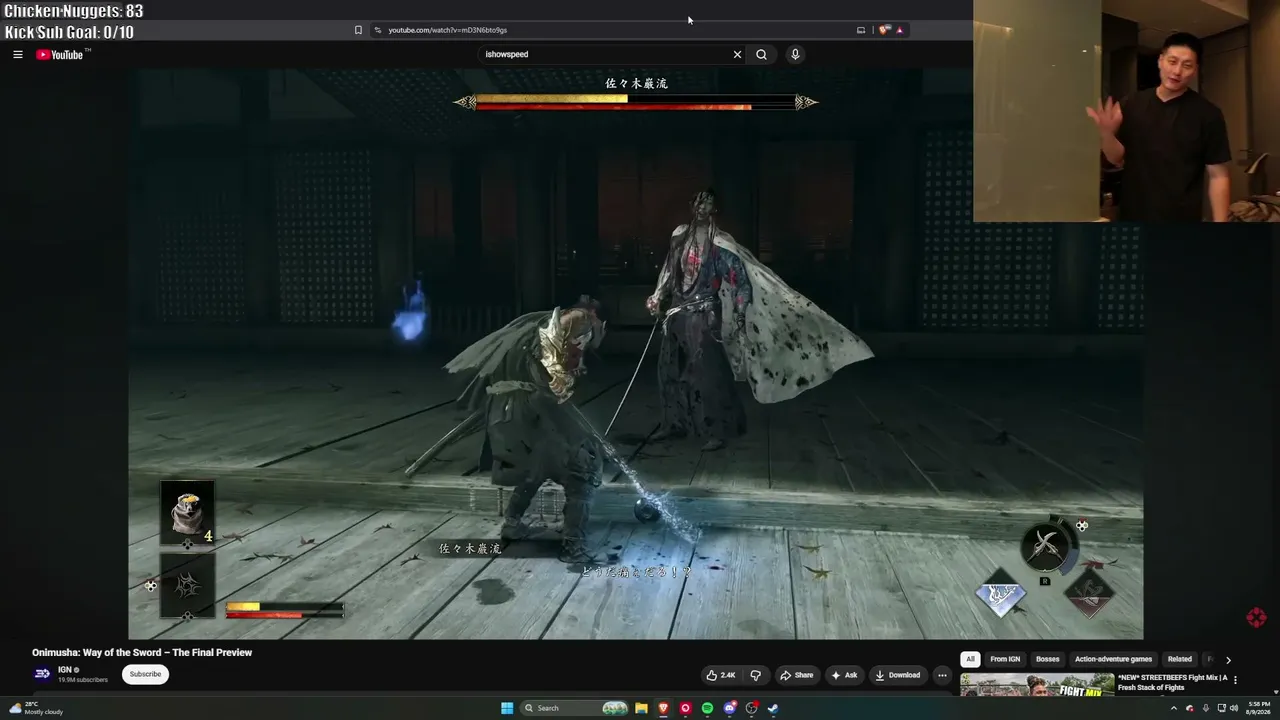Open the volume control in system tray

1233,708
